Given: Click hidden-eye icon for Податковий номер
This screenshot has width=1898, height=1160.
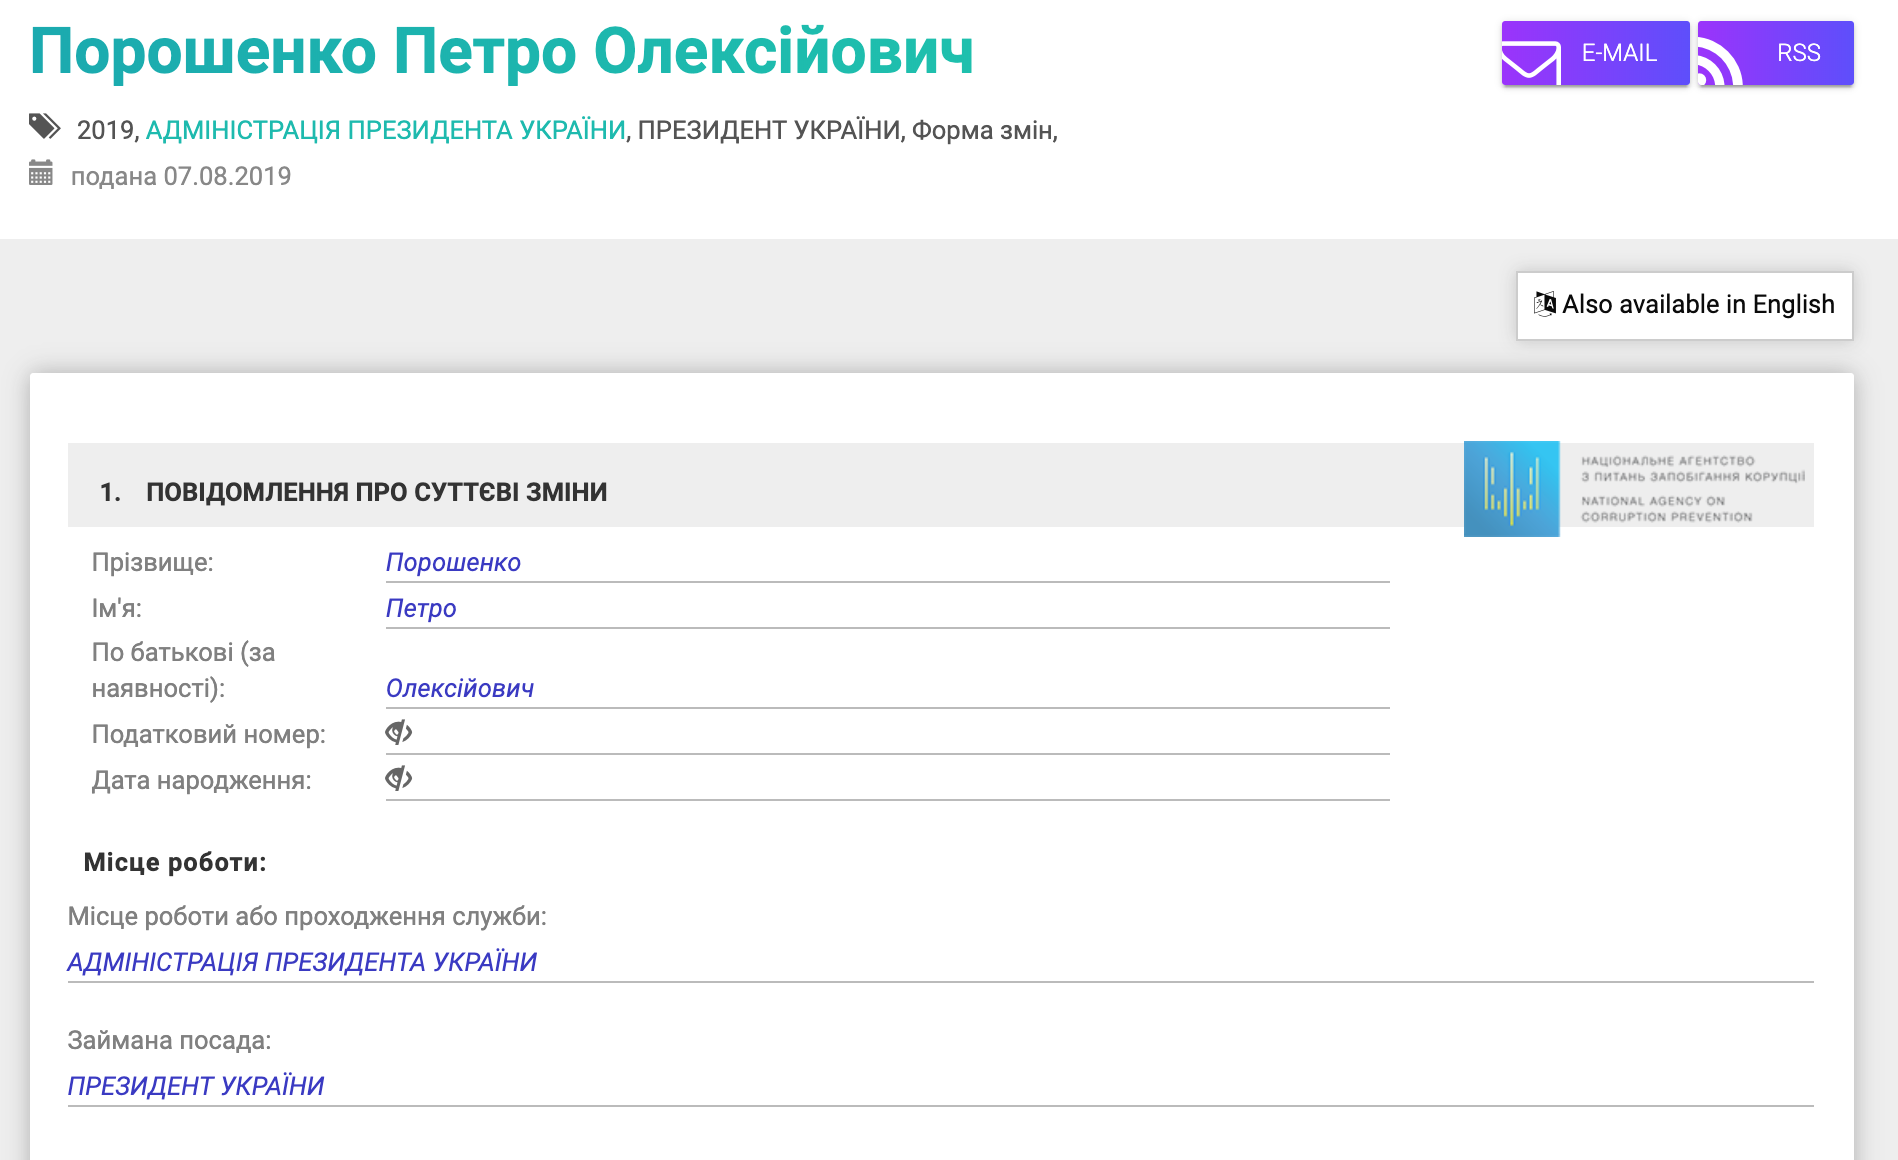Looking at the screenshot, I should tap(399, 733).
